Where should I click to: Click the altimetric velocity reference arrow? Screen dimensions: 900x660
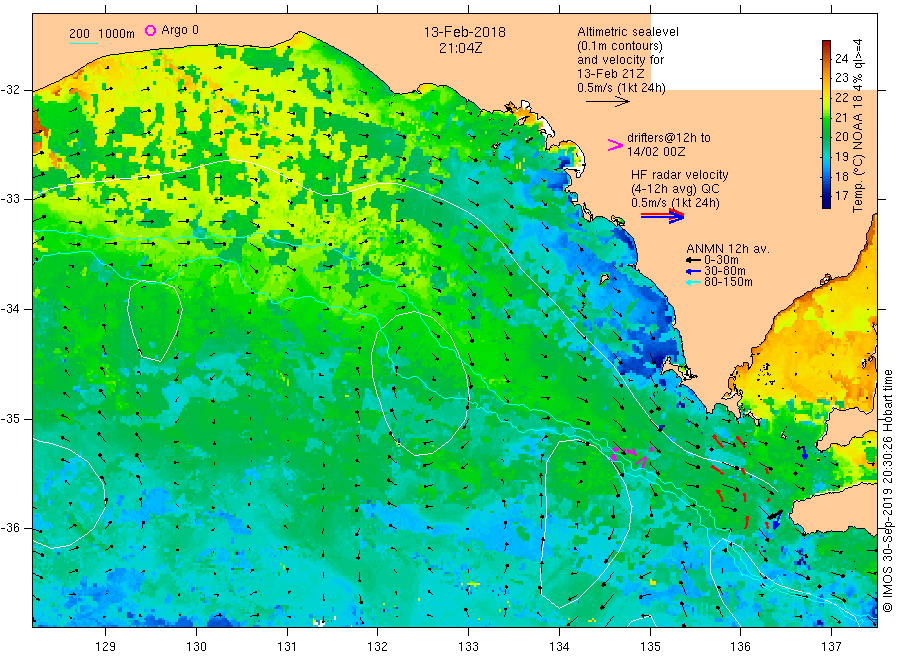608,102
